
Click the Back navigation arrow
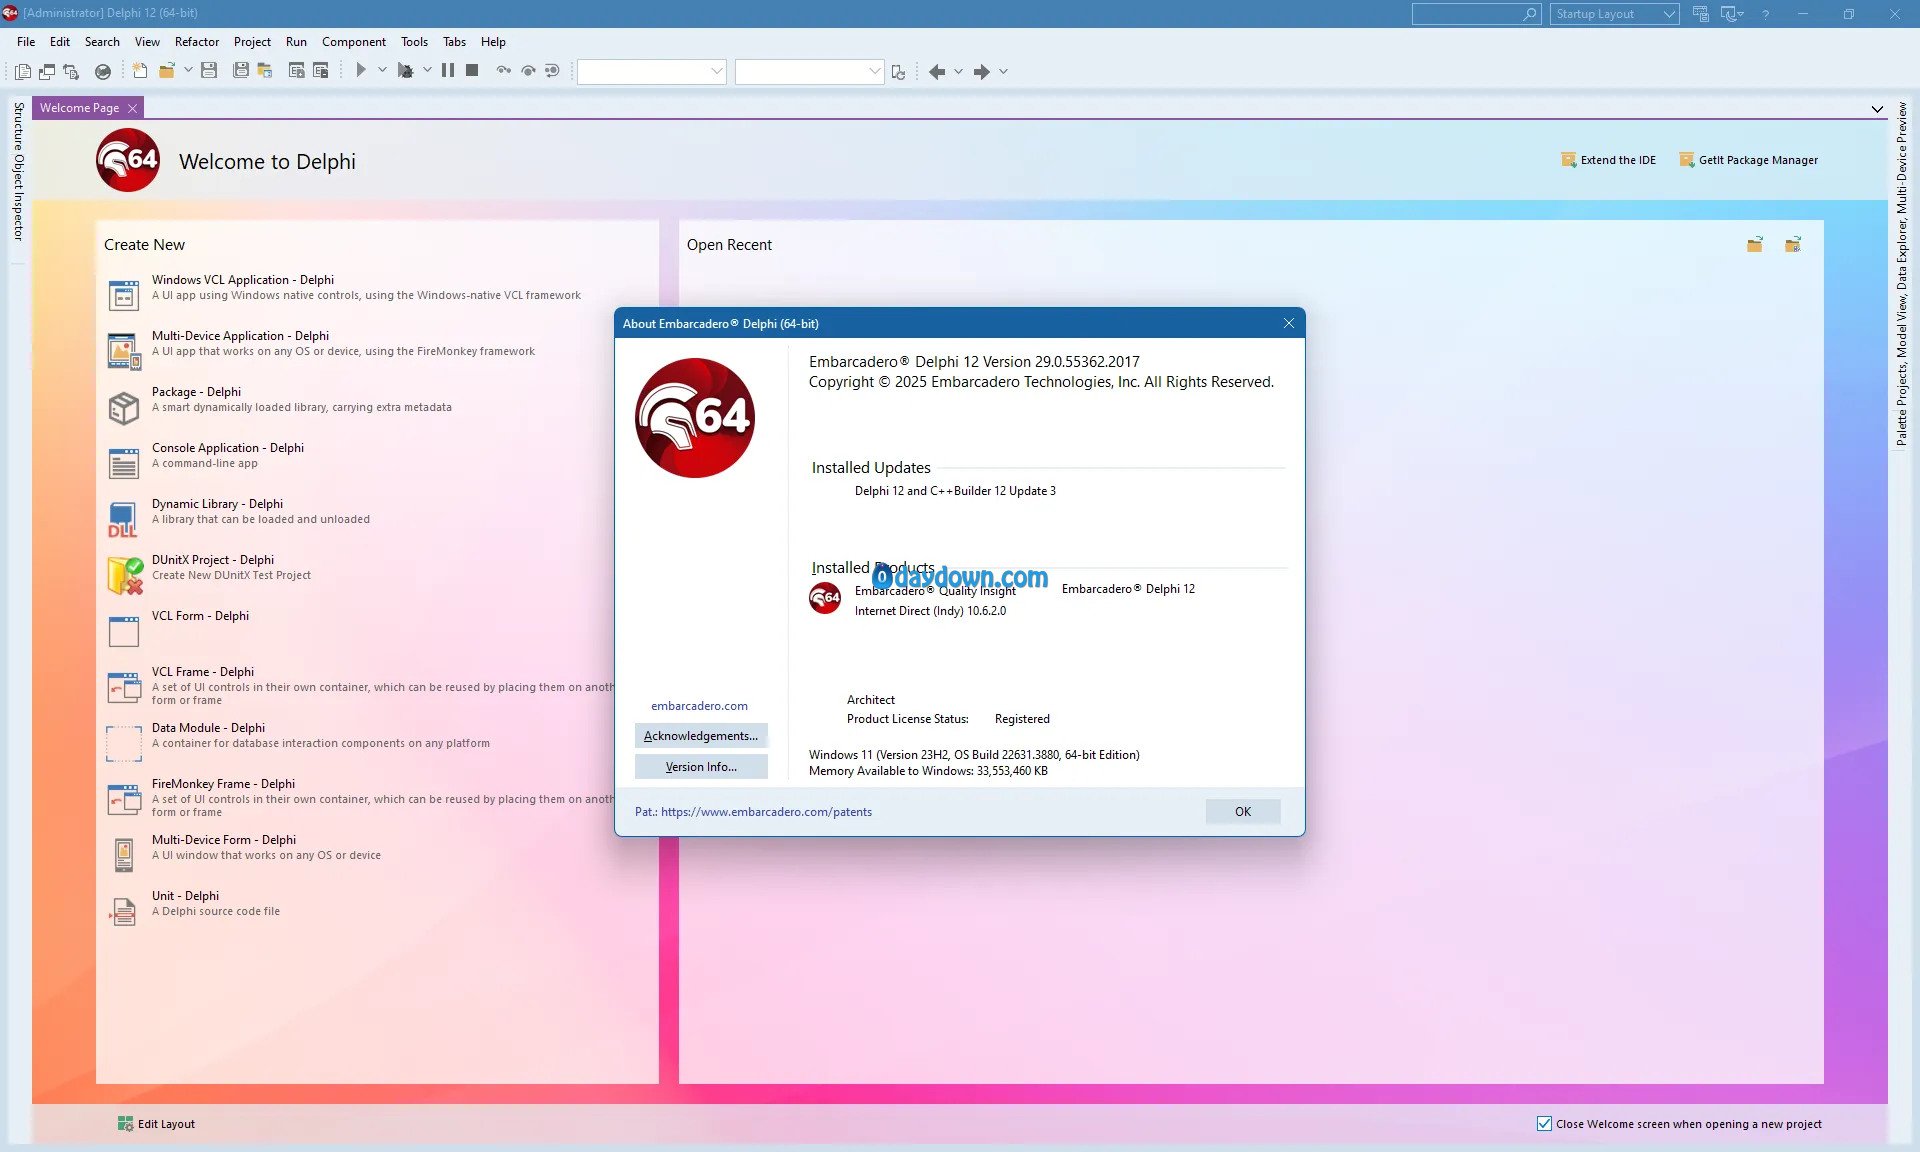(x=937, y=71)
